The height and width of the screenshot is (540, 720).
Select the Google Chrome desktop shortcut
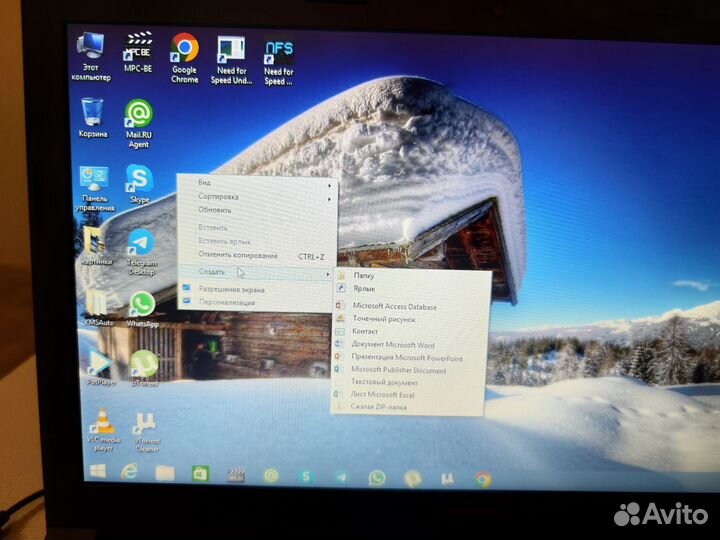point(185,58)
